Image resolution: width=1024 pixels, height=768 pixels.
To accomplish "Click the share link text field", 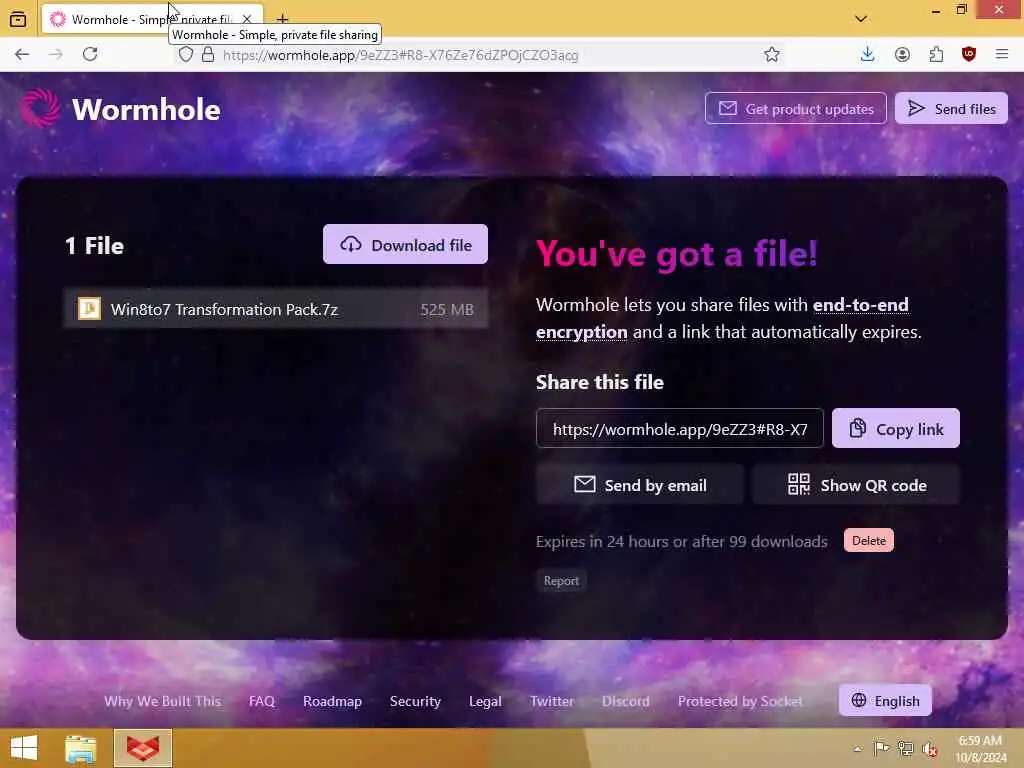I will pyautogui.click(x=680, y=428).
